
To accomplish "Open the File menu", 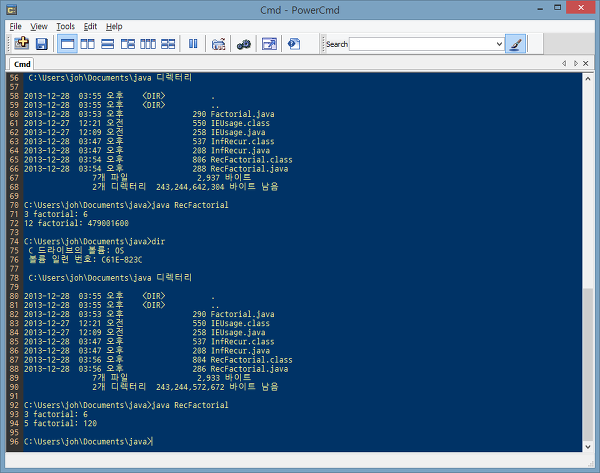I will click(x=15, y=26).
